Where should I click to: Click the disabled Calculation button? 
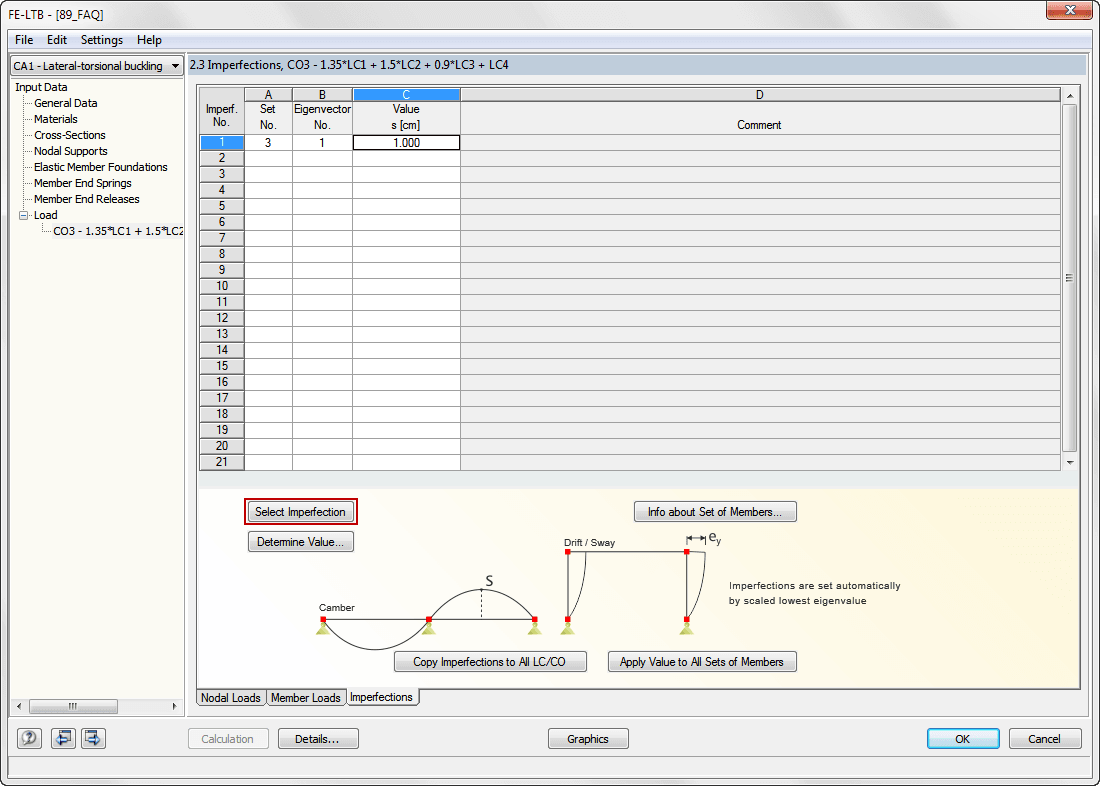click(x=228, y=738)
